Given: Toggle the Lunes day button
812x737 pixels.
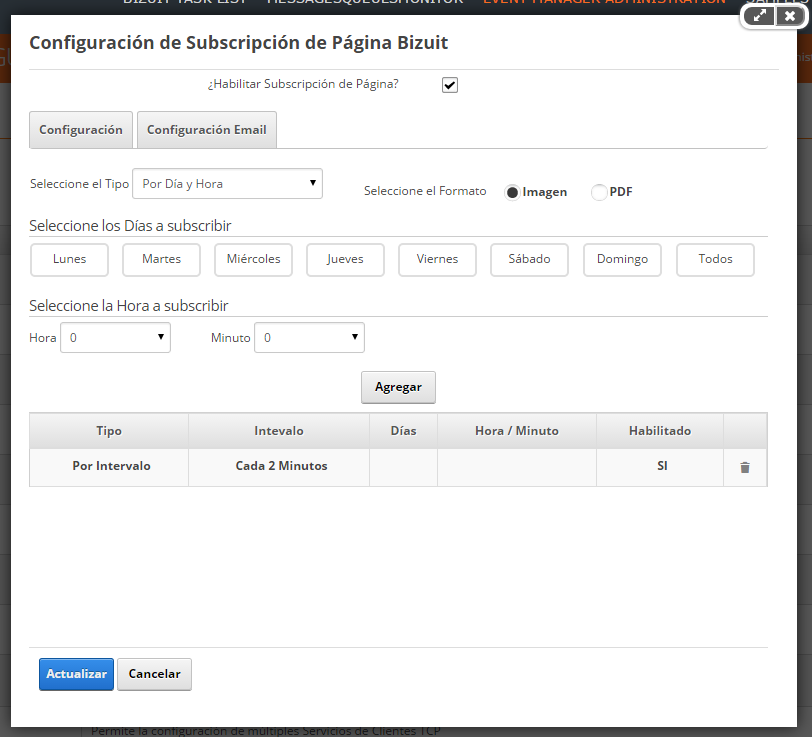Looking at the screenshot, I should (x=69, y=259).
